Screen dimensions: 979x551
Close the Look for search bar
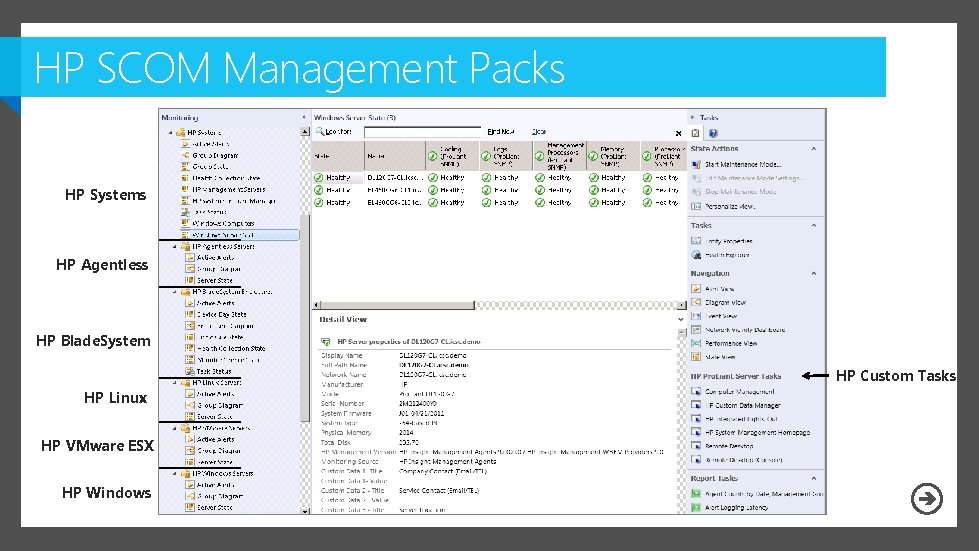[679, 133]
